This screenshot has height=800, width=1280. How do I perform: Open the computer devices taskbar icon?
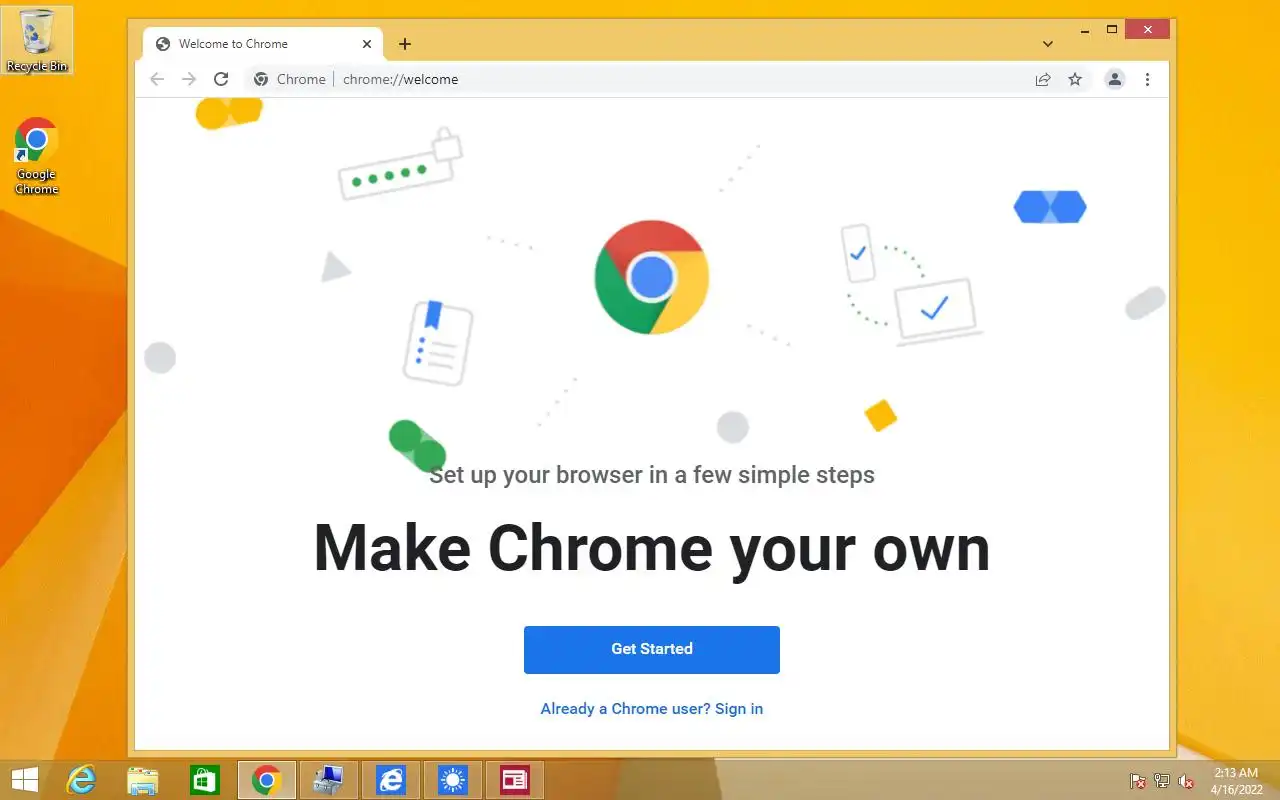tap(328, 780)
